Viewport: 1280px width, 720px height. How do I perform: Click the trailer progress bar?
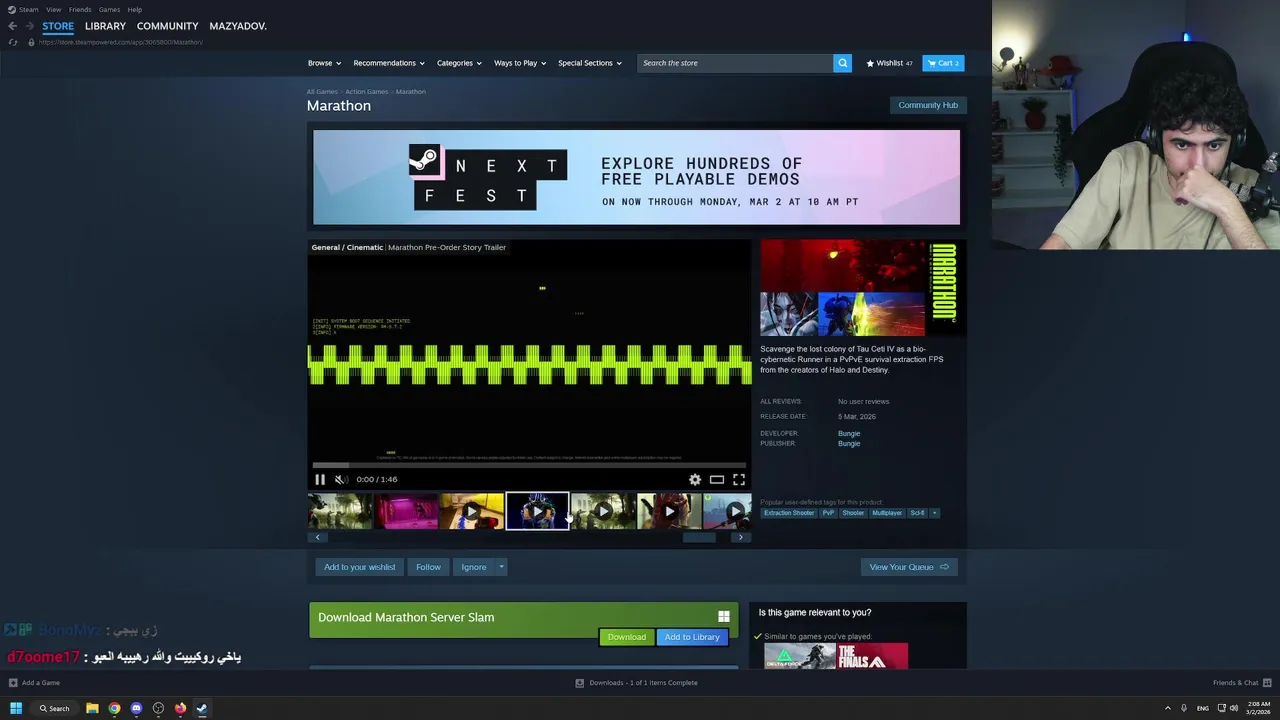(529, 465)
